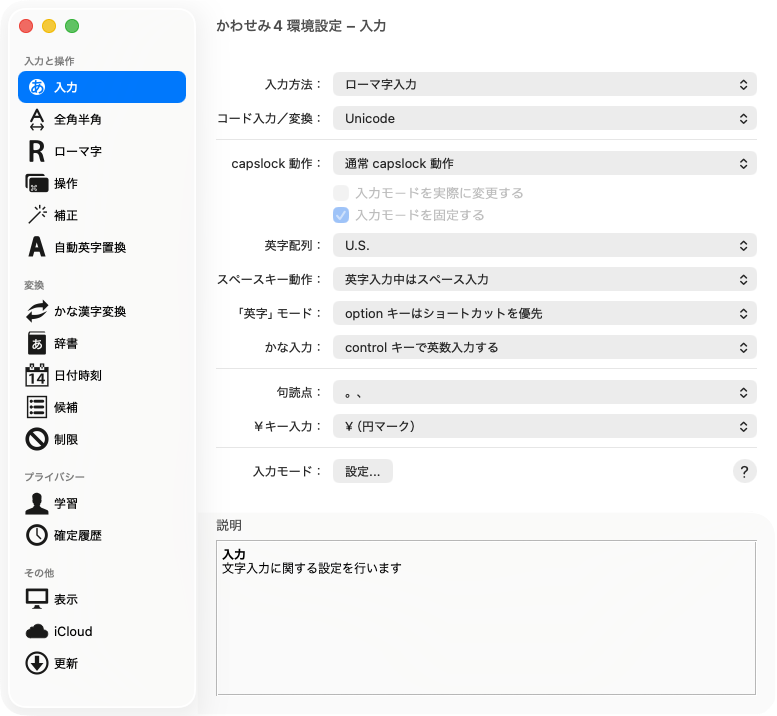Open the 入力方法 ローマ字入力 dropdown

click(x=544, y=85)
